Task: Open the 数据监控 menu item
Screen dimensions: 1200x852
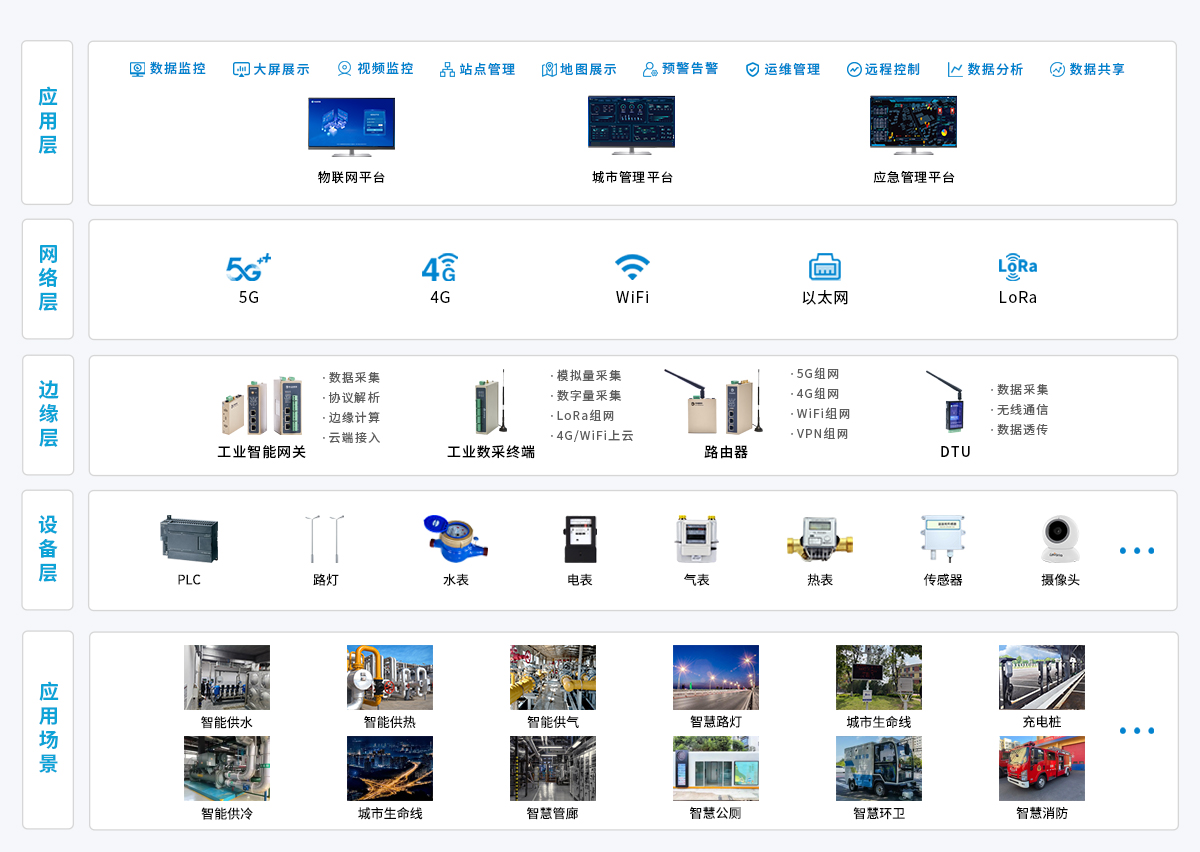Action: (x=168, y=69)
